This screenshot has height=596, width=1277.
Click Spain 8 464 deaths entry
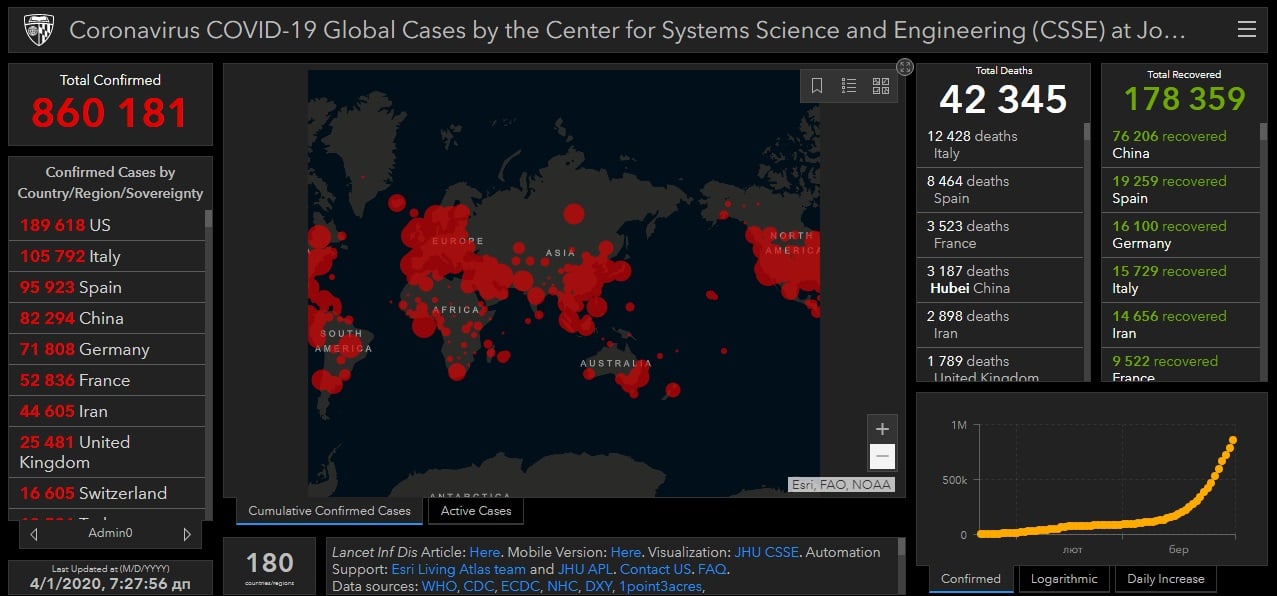[x=1000, y=190]
